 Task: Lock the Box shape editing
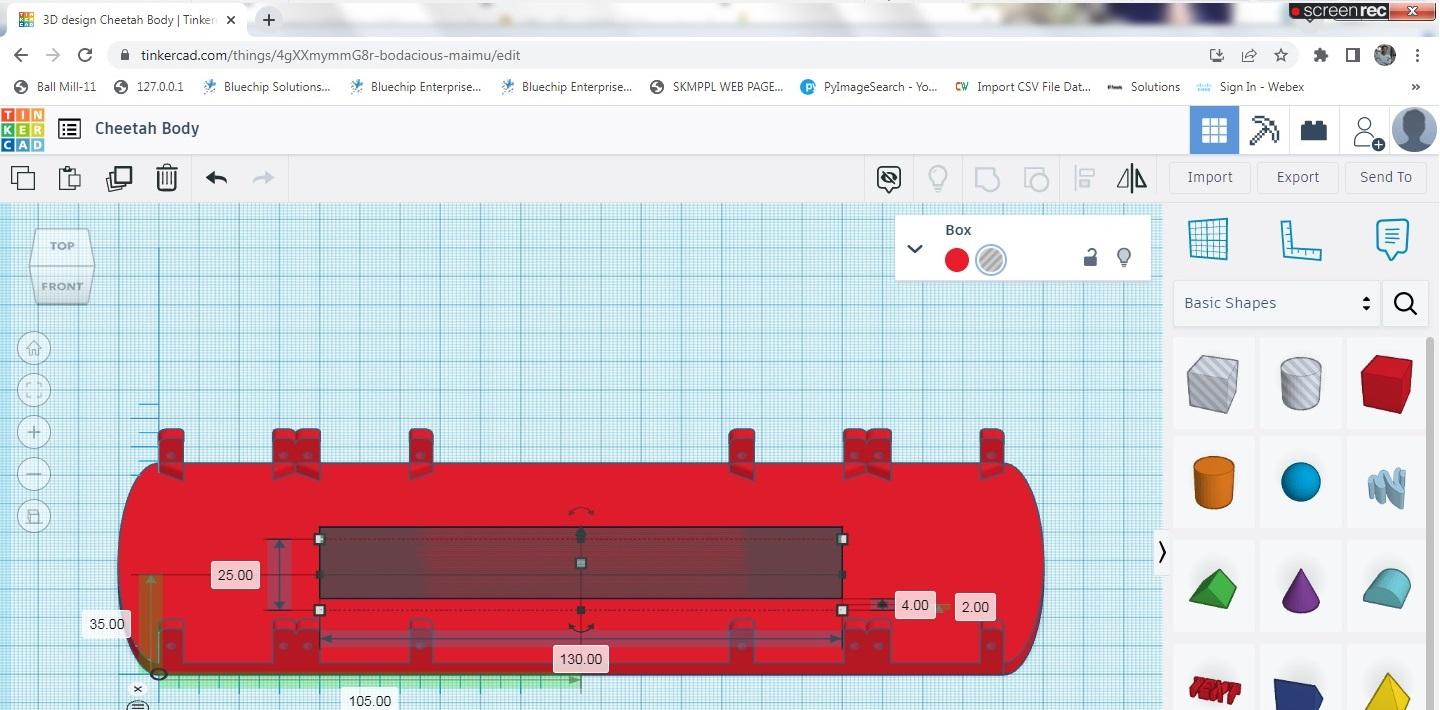click(x=1090, y=258)
